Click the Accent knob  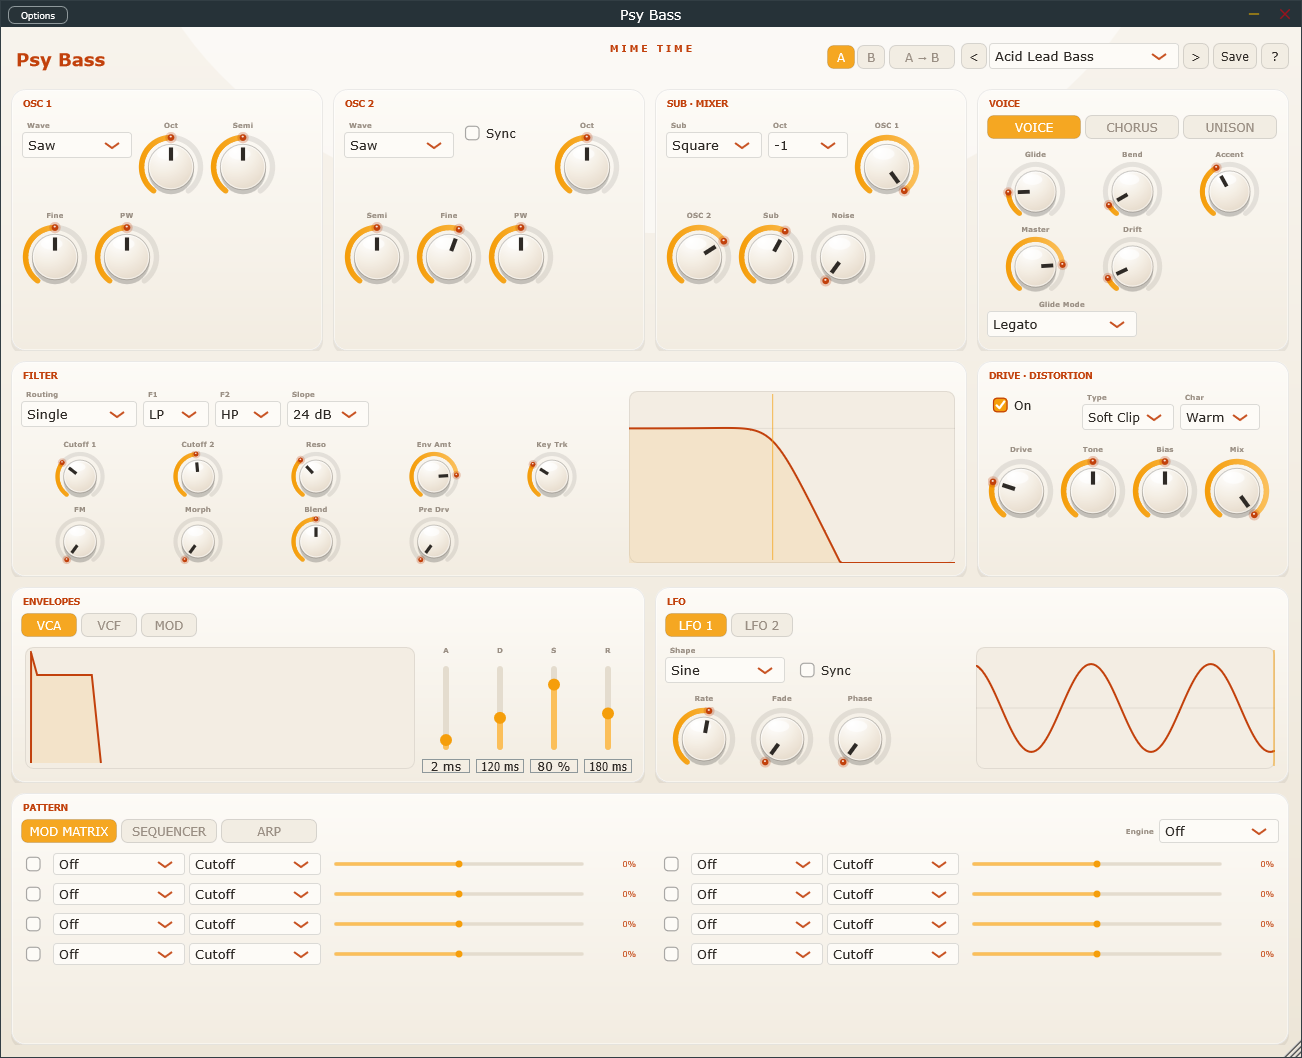(1229, 190)
